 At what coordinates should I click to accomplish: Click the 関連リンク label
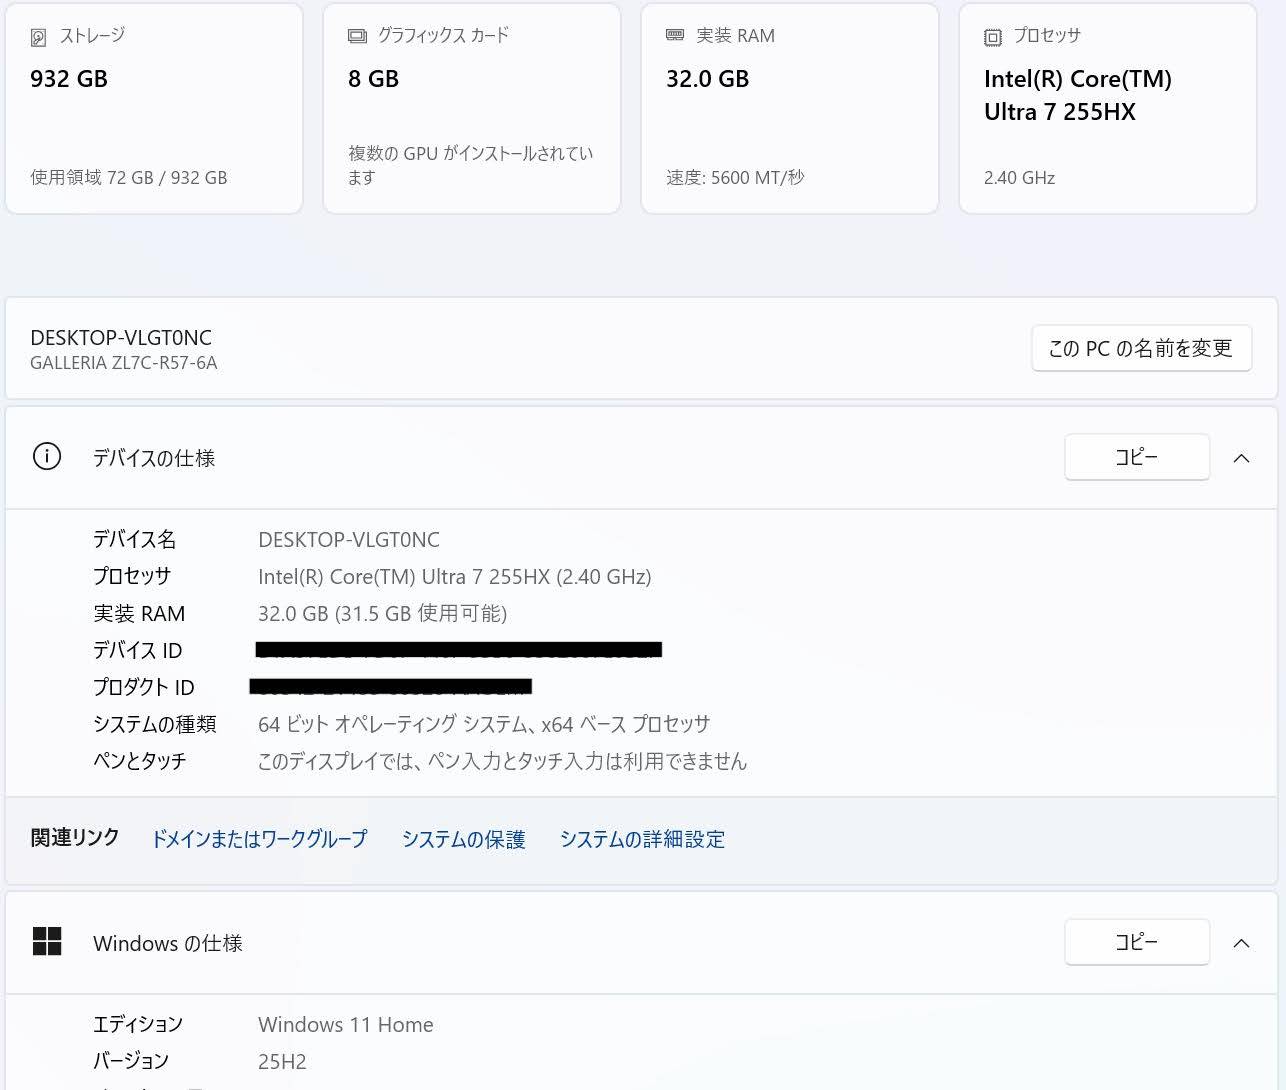[75, 838]
